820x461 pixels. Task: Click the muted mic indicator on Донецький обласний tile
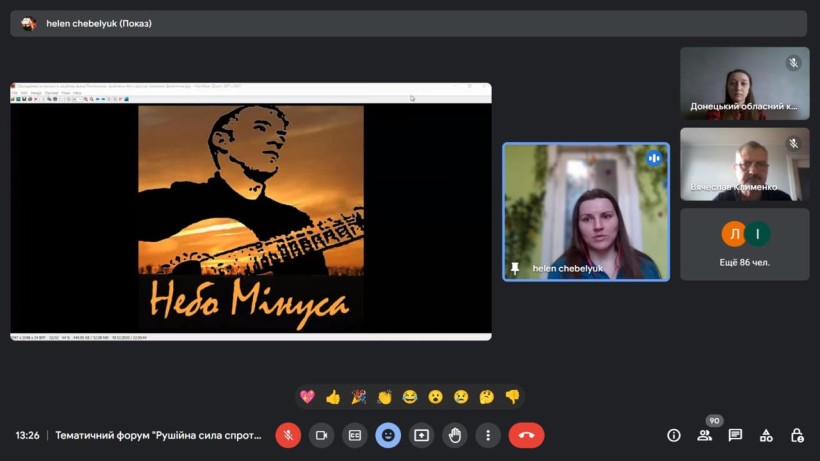[x=793, y=63]
